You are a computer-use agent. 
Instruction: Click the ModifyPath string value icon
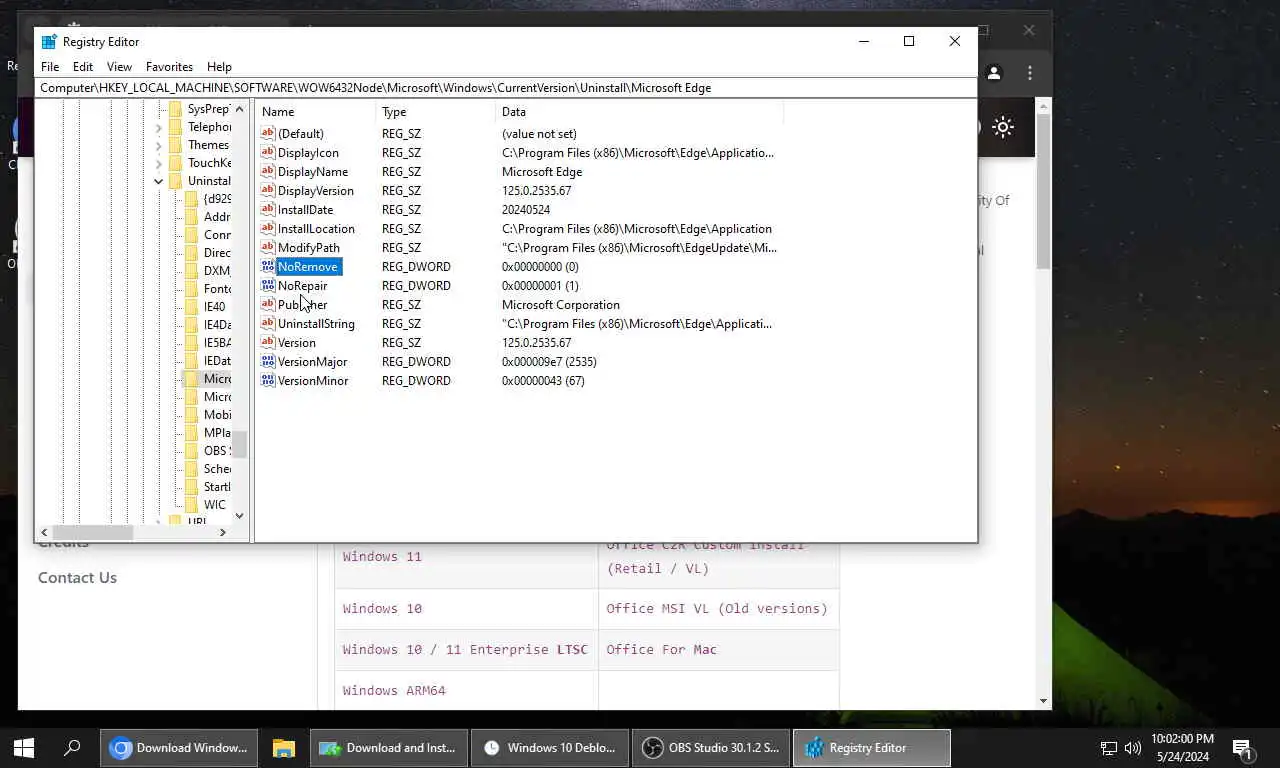[x=267, y=247]
